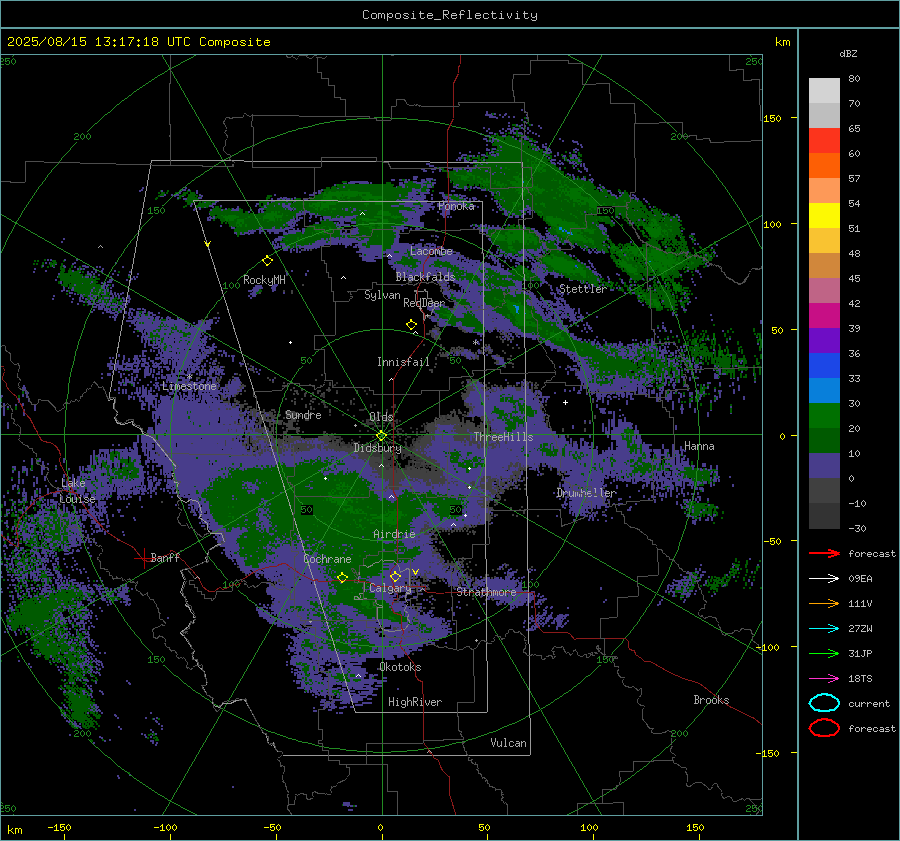This screenshot has width=900, height=841.
Task: Click the Sylvan label
Action: (x=382, y=295)
